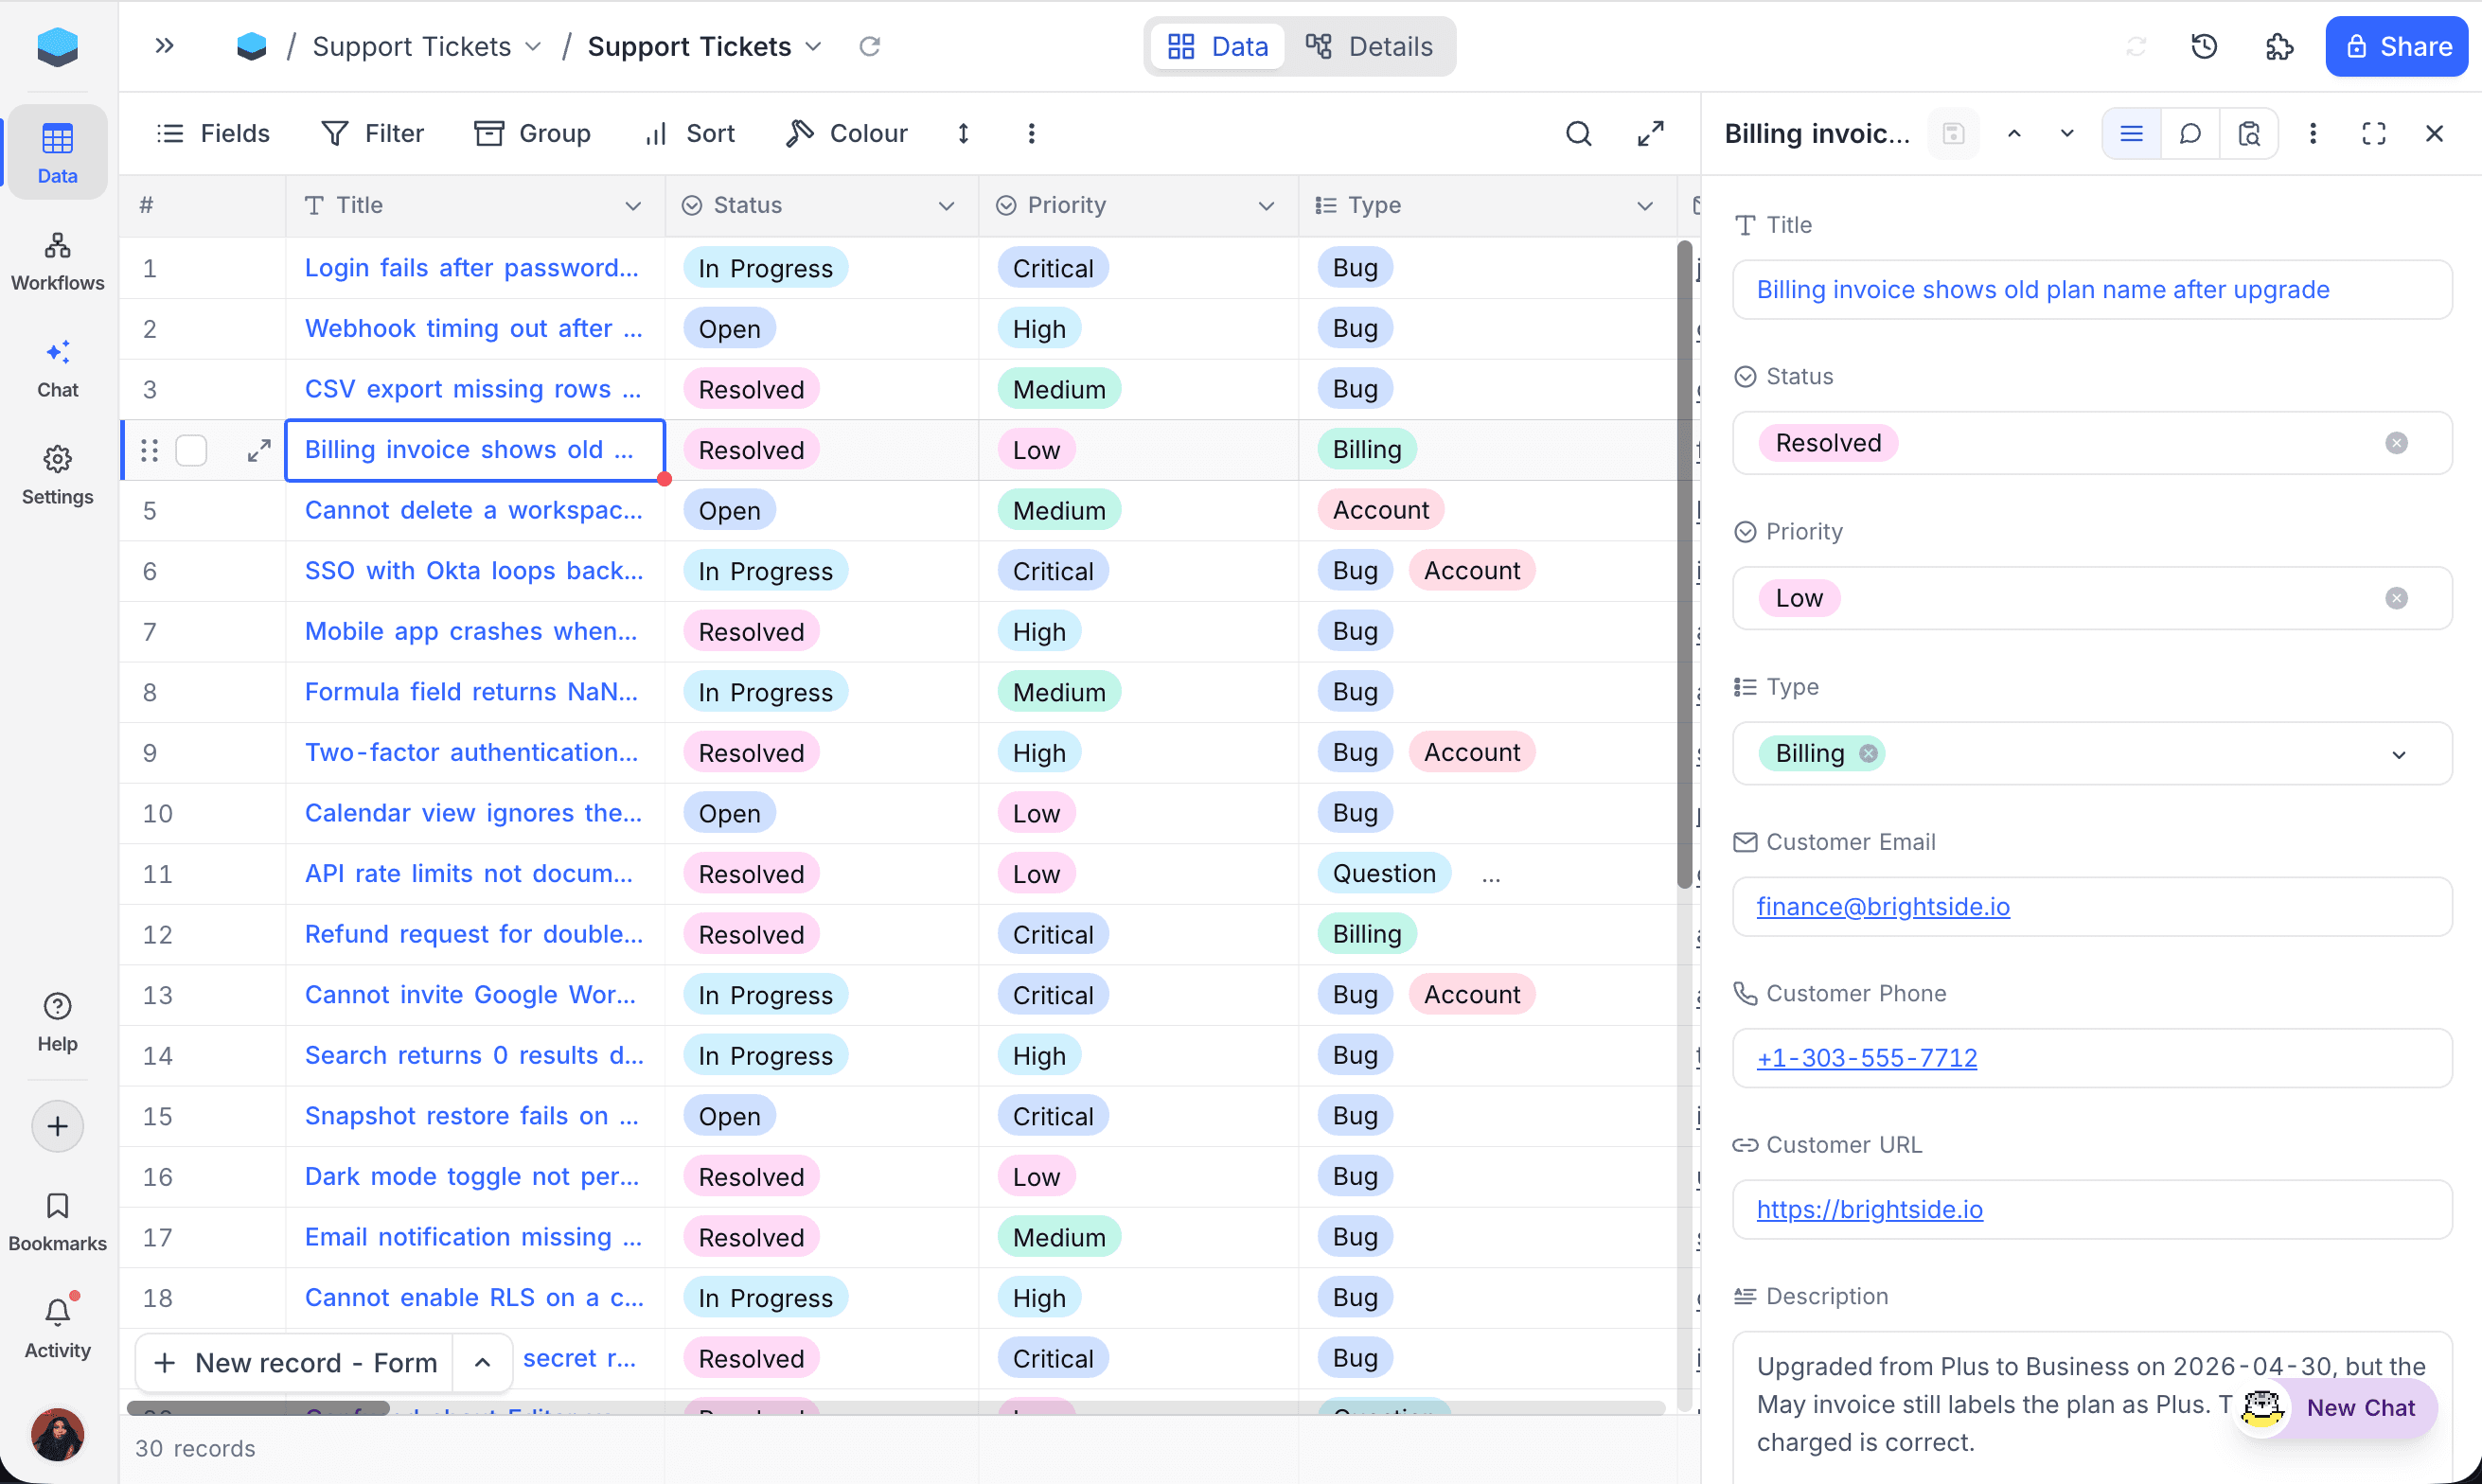Start a New Chat
The height and width of the screenshot is (1484, 2482).
[2336, 1407]
